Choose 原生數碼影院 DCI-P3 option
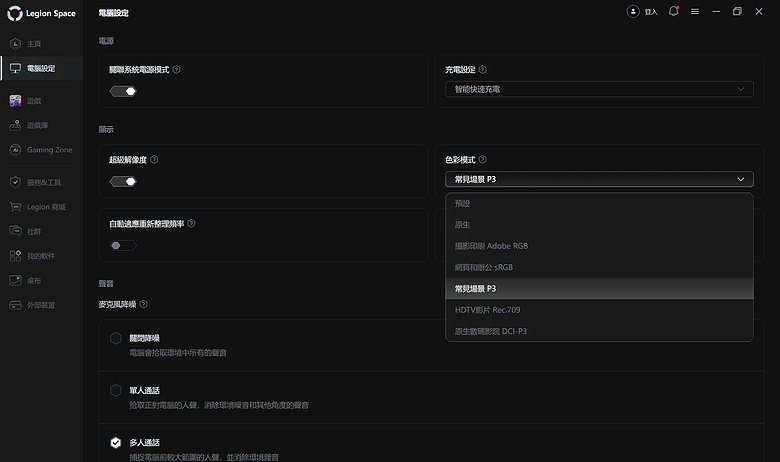Screen dimensions: 780x462 click(599, 331)
